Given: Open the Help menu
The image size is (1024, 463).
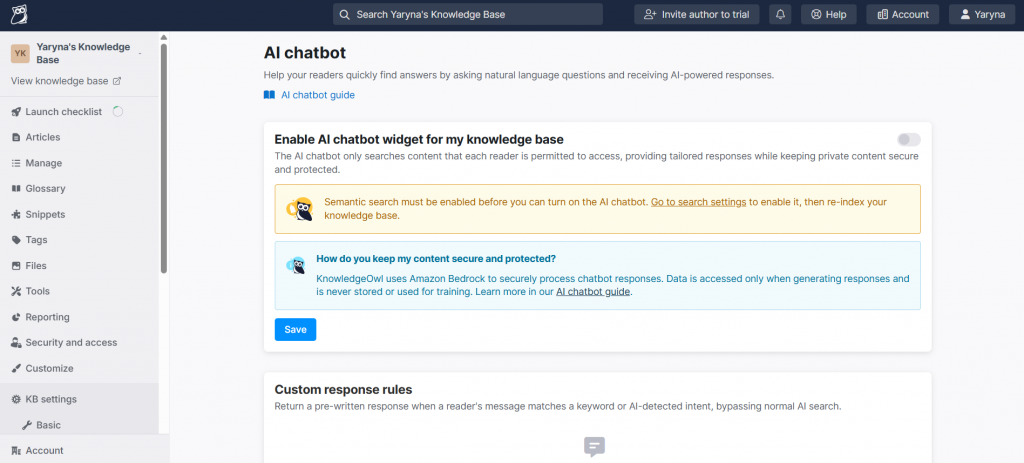Looking at the screenshot, I should point(829,14).
